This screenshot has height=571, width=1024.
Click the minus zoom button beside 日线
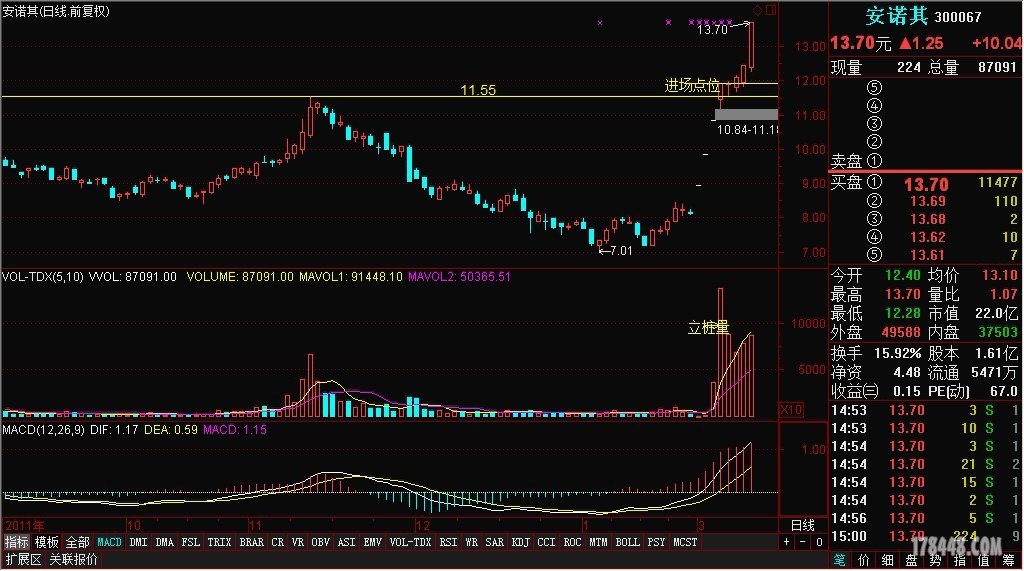coord(803,542)
